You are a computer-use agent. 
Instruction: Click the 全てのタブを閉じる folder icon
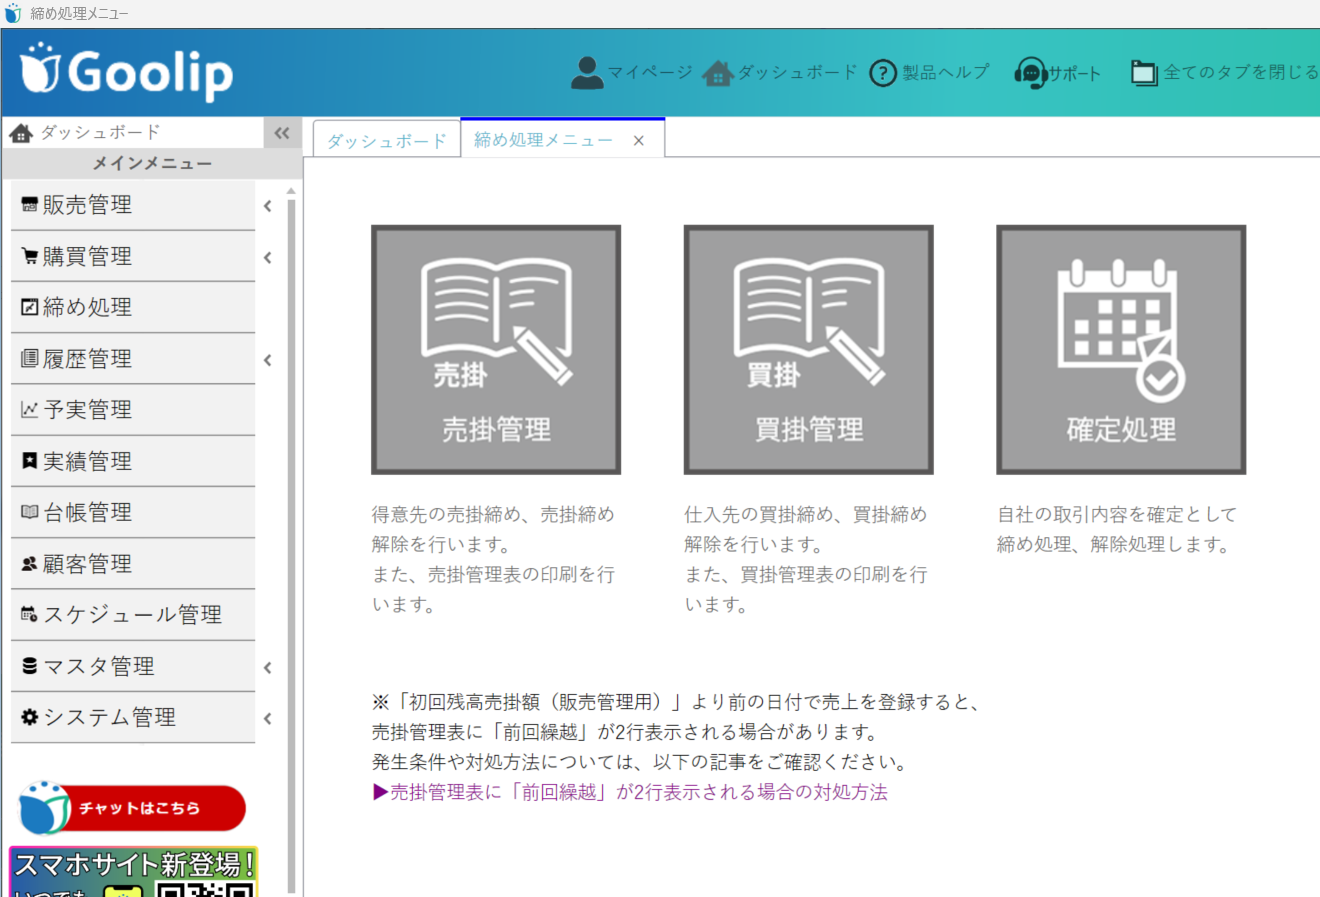pos(1144,73)
